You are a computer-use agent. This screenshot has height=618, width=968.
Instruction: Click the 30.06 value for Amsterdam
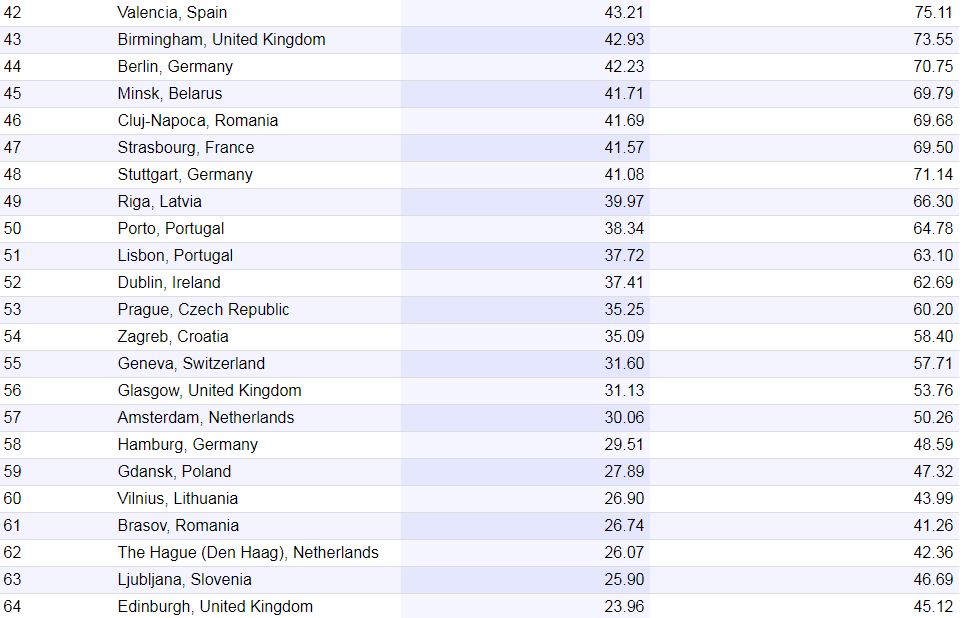click(x=624, y=418)
